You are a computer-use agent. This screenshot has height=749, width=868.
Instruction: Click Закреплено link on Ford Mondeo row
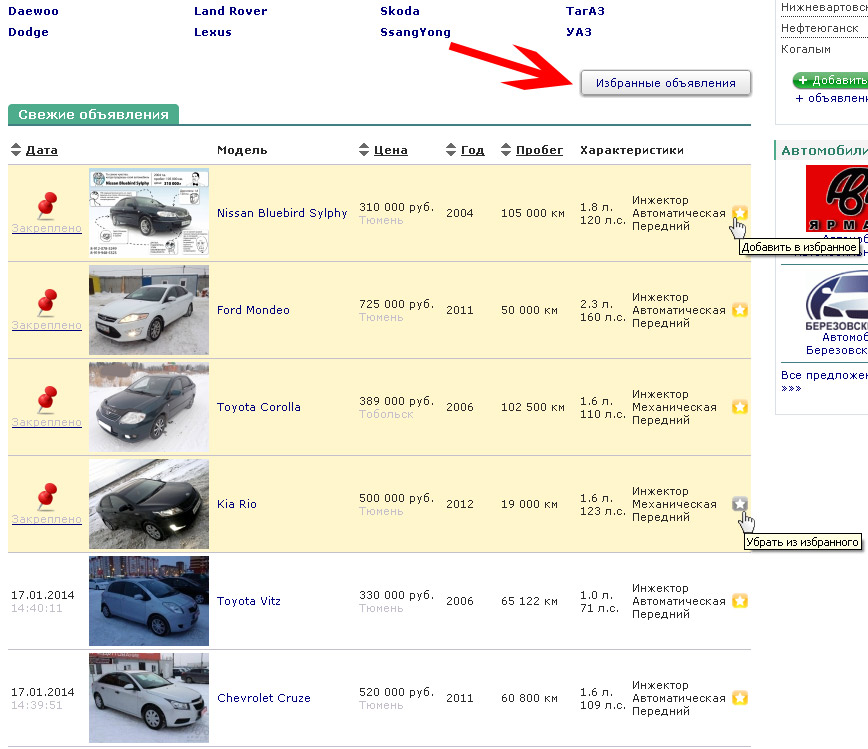tap(46, 325)
